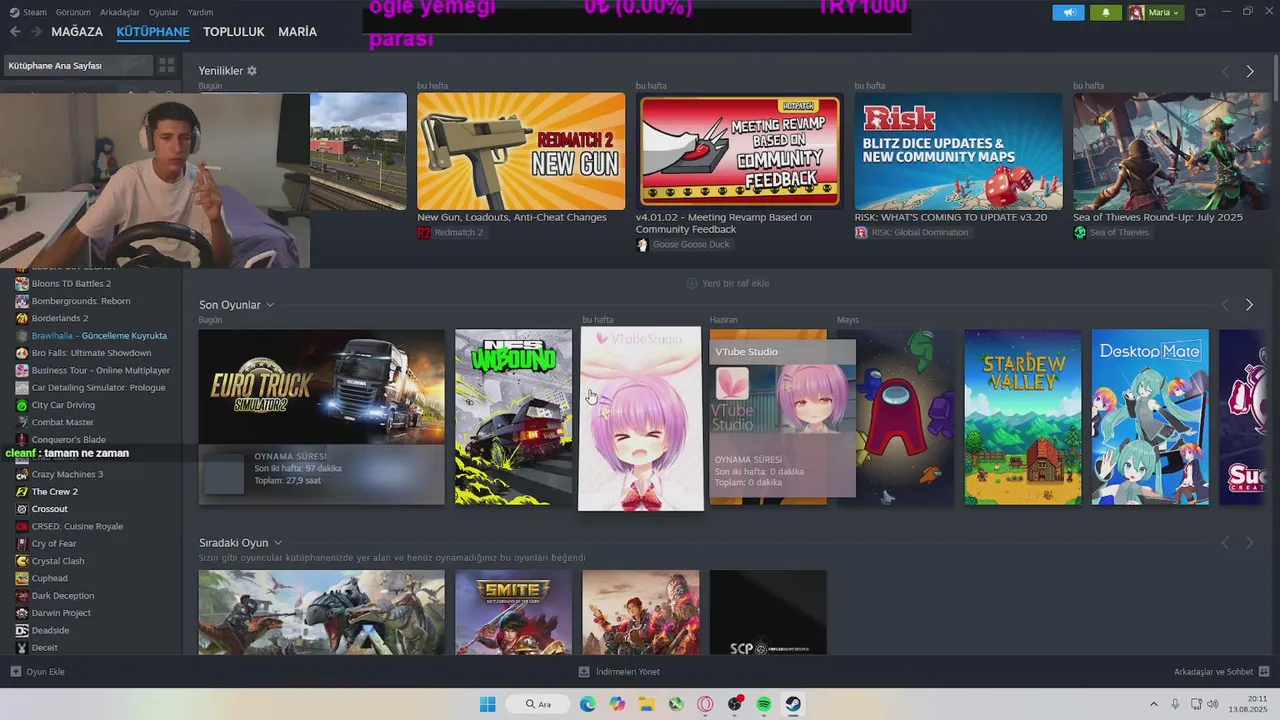The height and width of the screenshot is (720, 1280).
Task: Open Yenilikler settings gear
Action: [x=252, y=71]
